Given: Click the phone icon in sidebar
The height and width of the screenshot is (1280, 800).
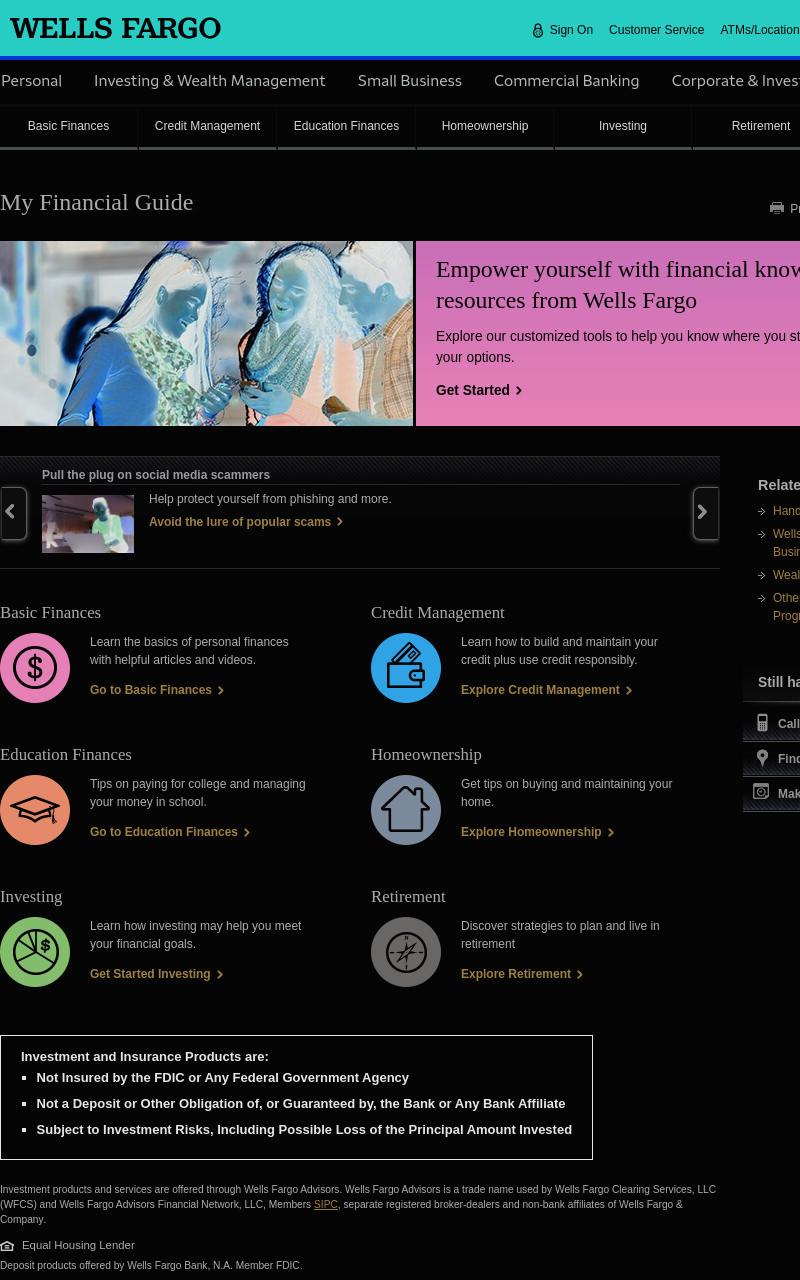Looking at the screenshot, I should point(762,723).
